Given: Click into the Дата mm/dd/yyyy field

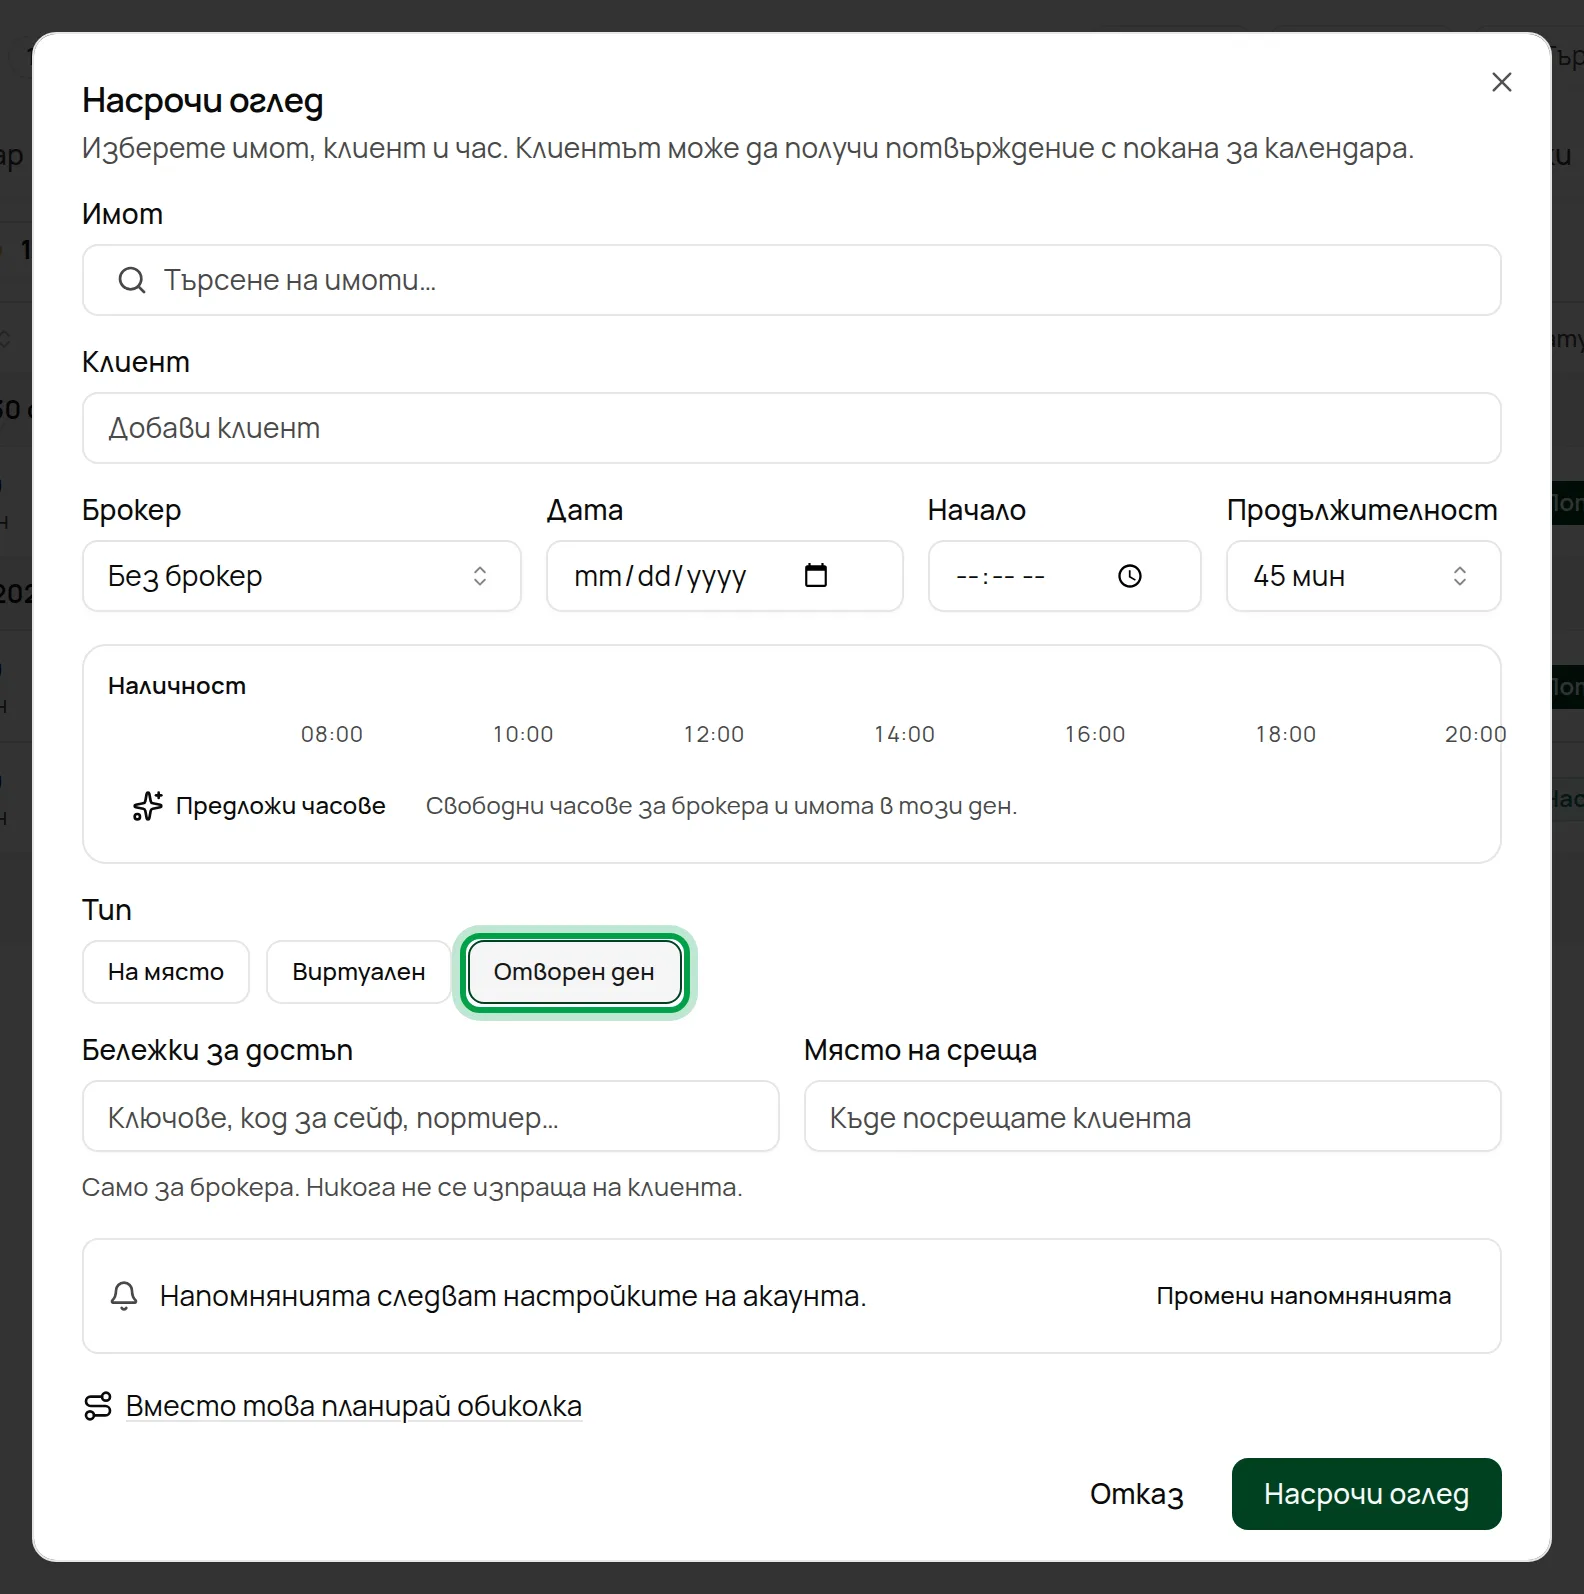Looking at the screenshot, I should [725, 576].
